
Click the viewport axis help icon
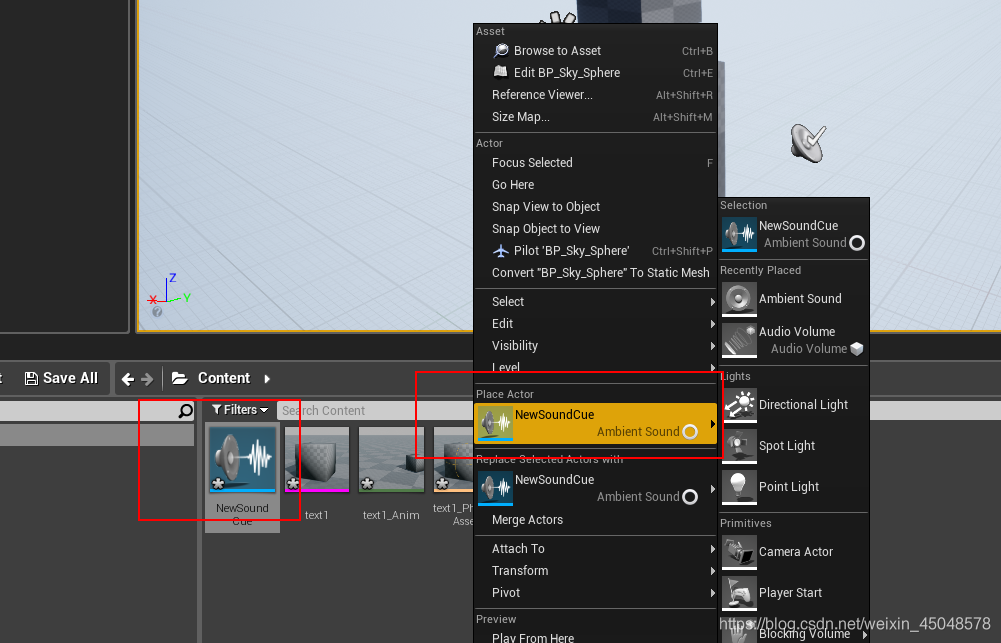[157, 312]
